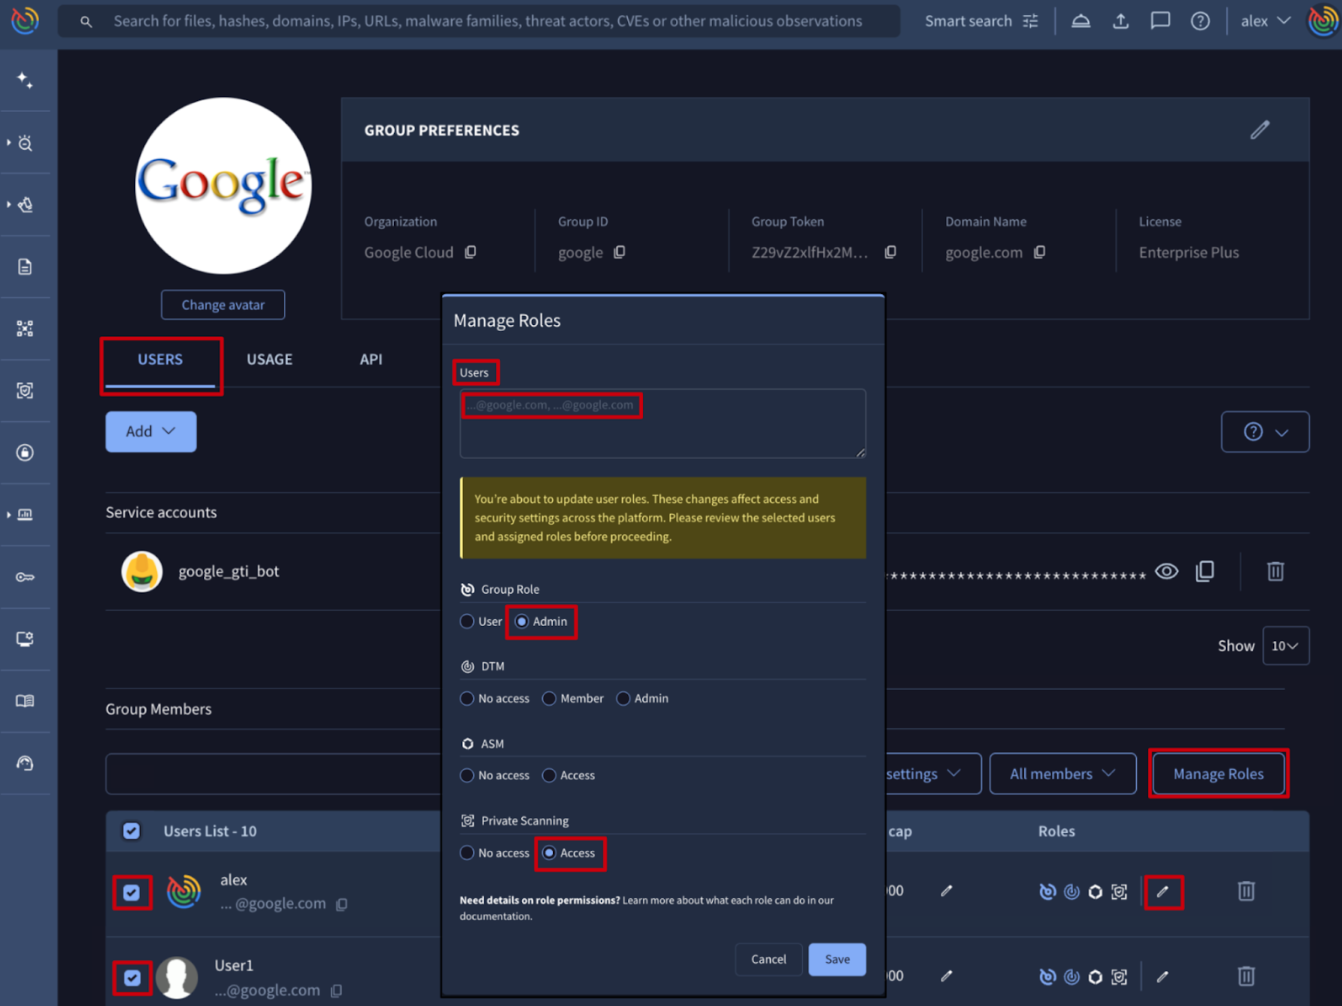Set DTM to No access
This screenshot has width=1342, height=1006.
tap(467, 699)
